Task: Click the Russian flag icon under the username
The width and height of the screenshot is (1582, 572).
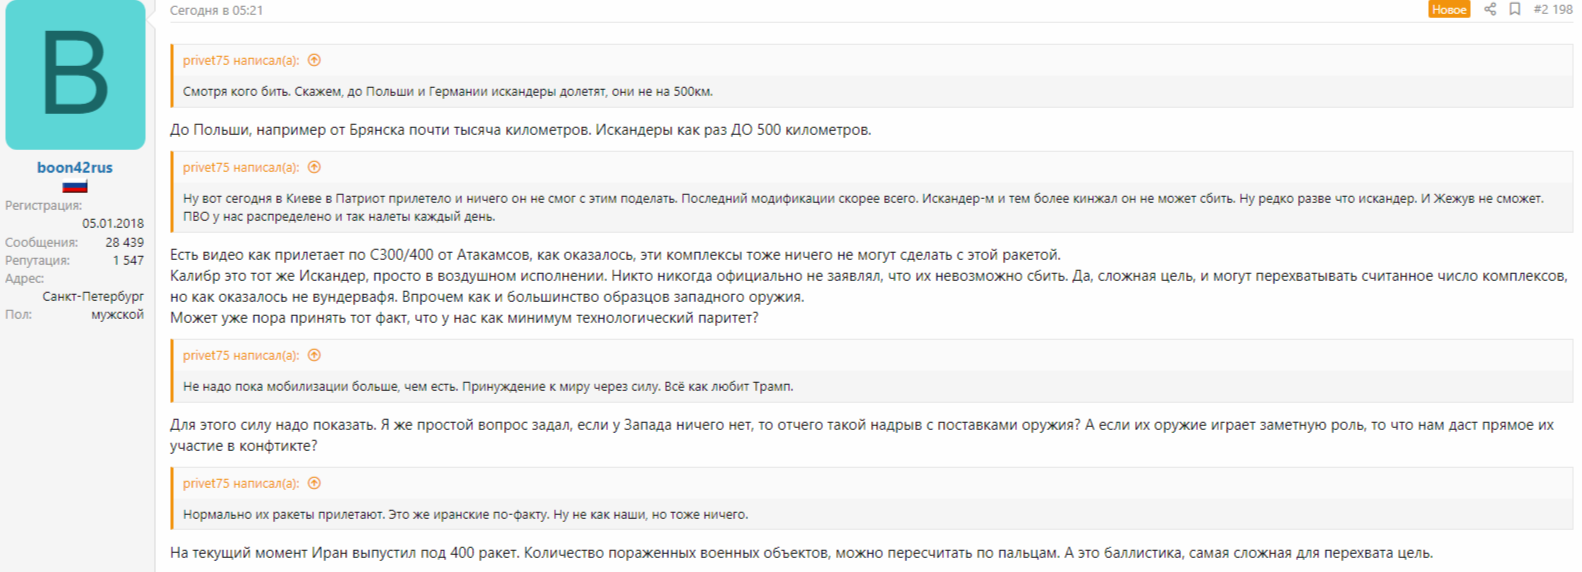Action: coord(75,187)
